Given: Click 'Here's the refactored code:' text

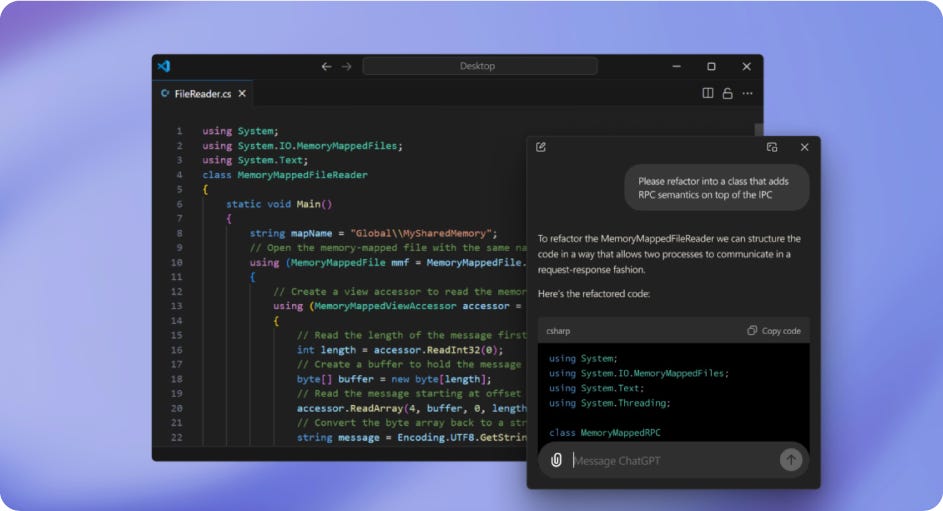Looking at the screenshot, I should click(x=594, y=293).
